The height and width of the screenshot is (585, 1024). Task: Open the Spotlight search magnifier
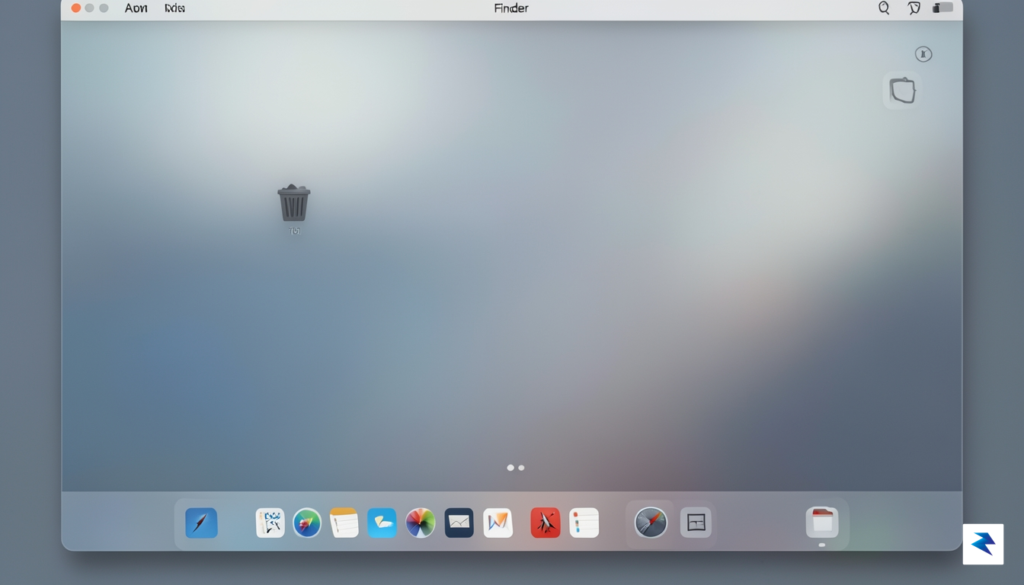tap(884, 8)
